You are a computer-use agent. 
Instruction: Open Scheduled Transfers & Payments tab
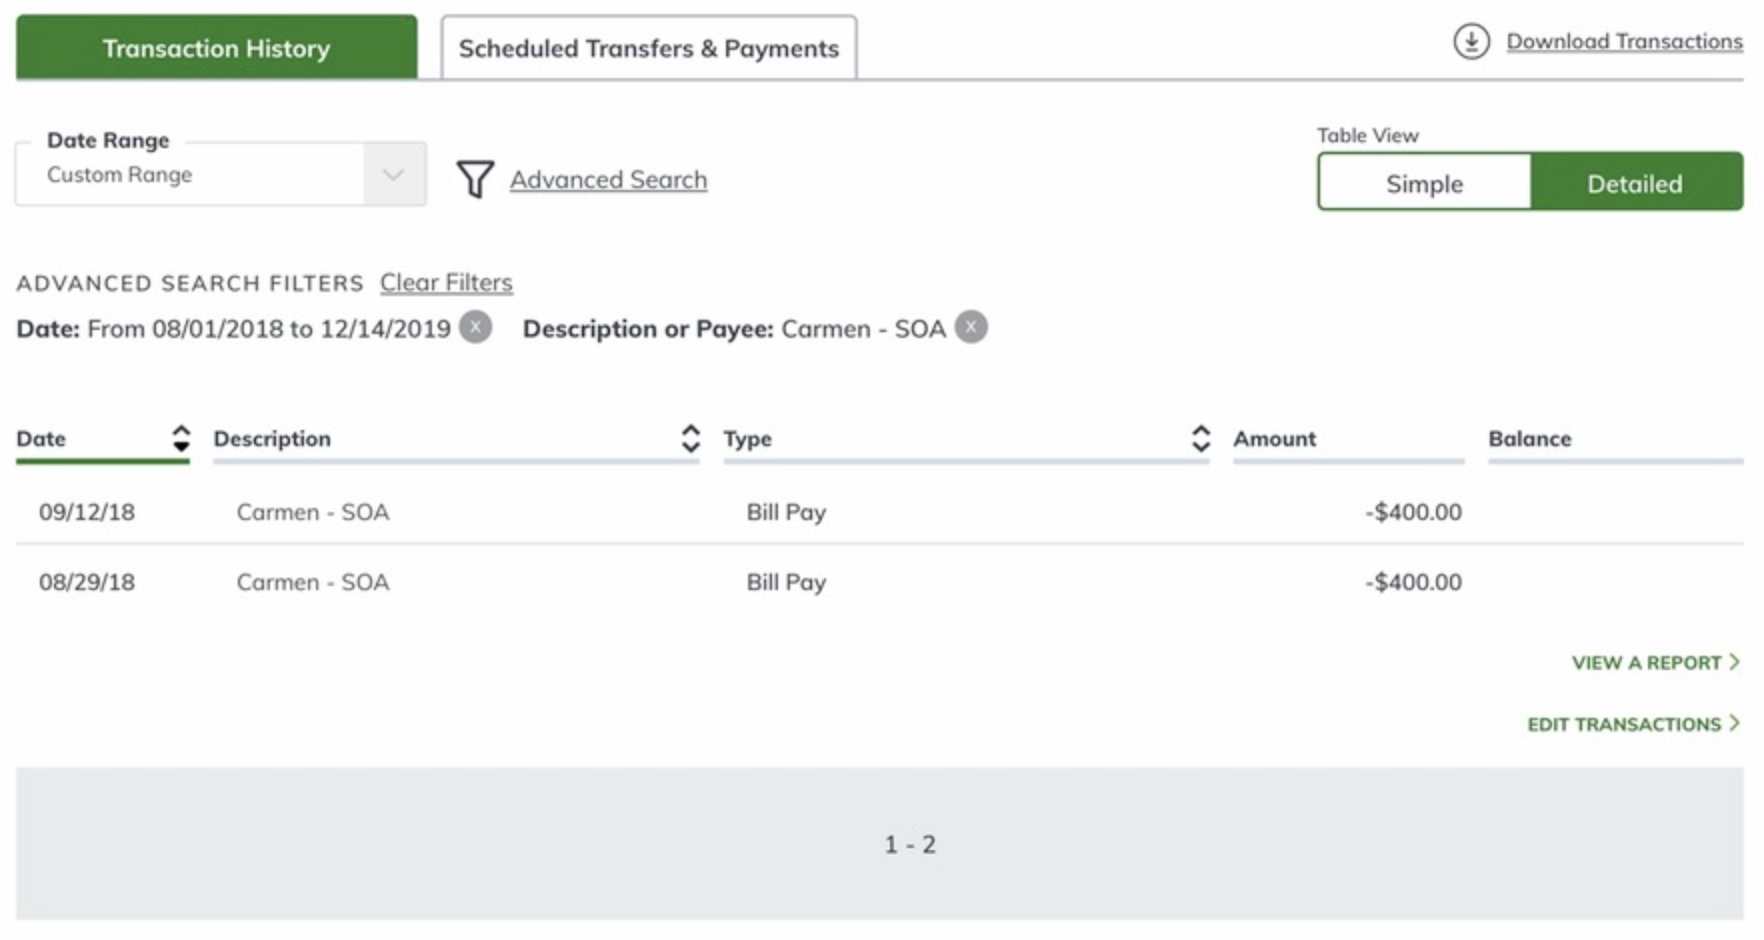648,48
